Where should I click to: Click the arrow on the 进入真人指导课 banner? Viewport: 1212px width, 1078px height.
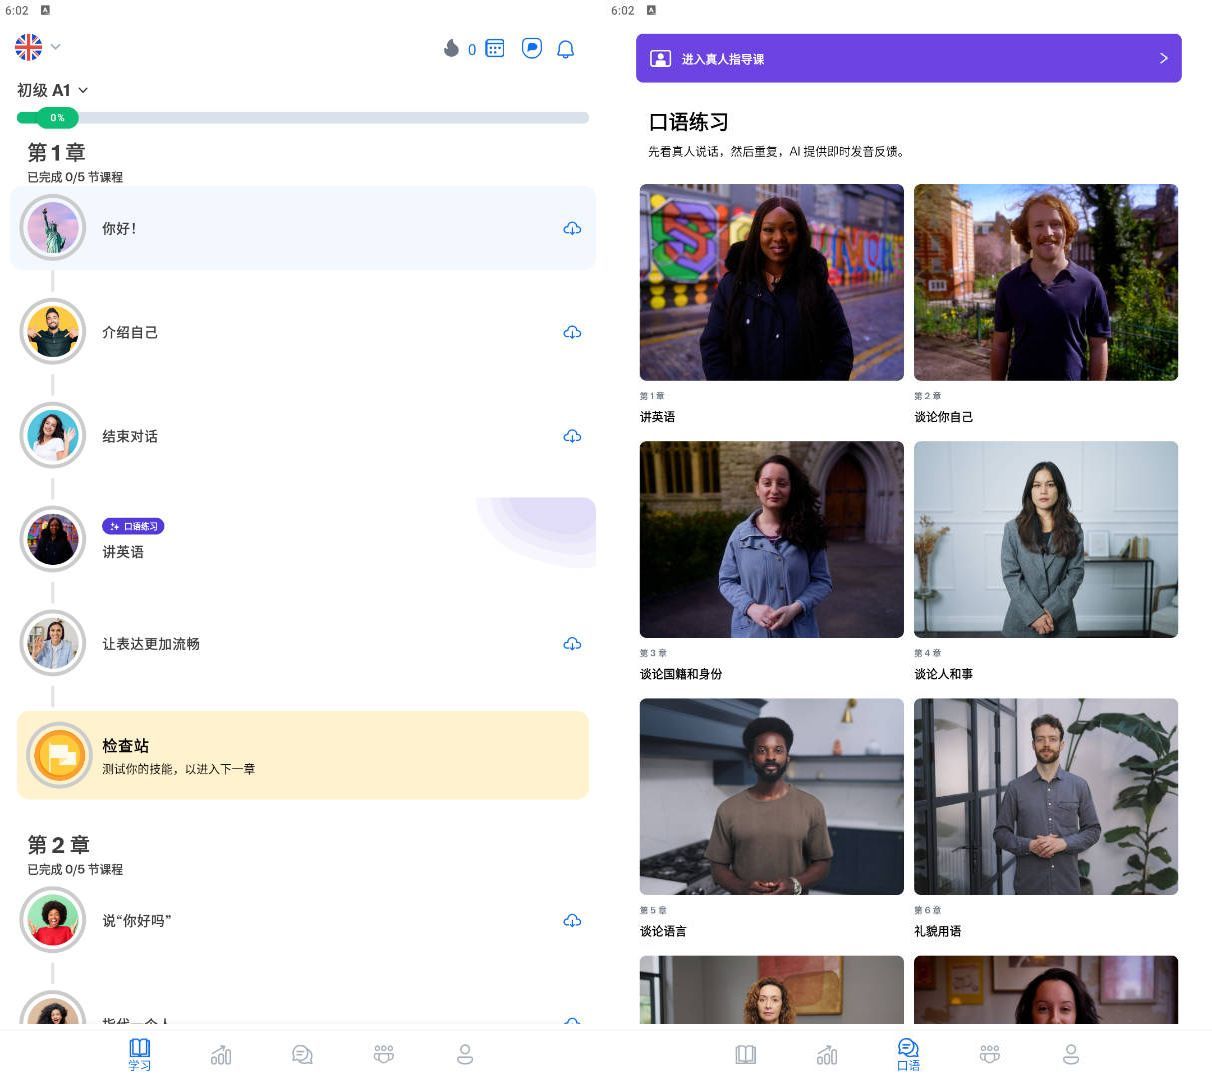1163,59
